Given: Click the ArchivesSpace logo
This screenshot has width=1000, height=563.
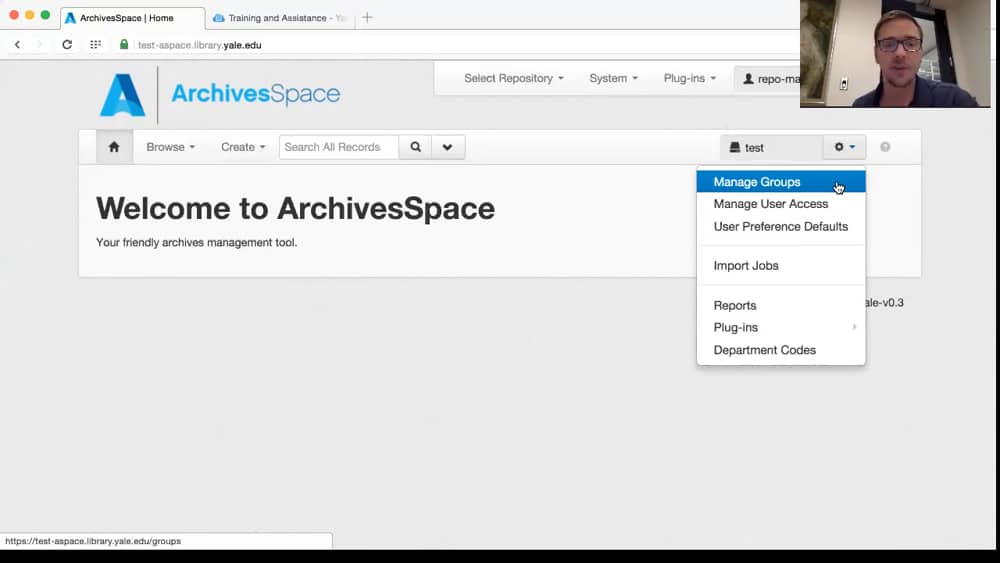Looking at the screenshot, I should coord(220,94).
